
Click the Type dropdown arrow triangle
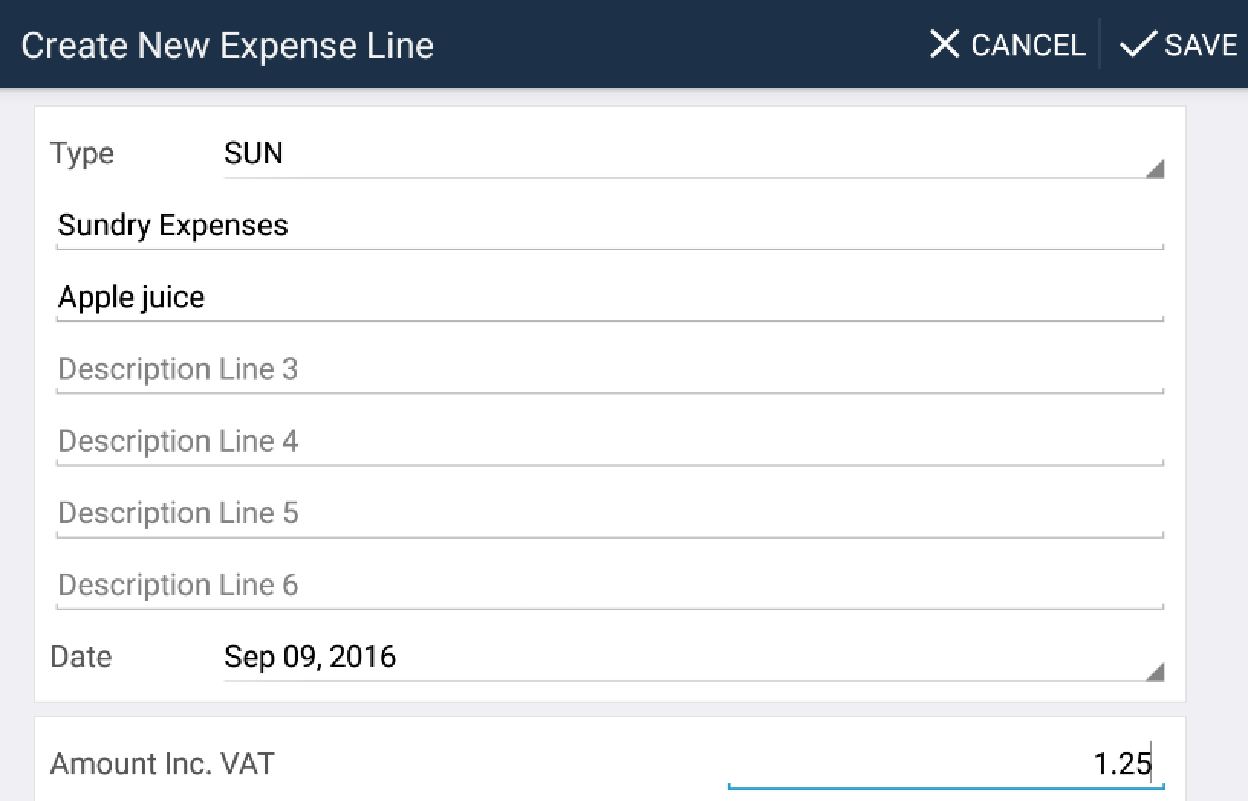coord(1155,170)
